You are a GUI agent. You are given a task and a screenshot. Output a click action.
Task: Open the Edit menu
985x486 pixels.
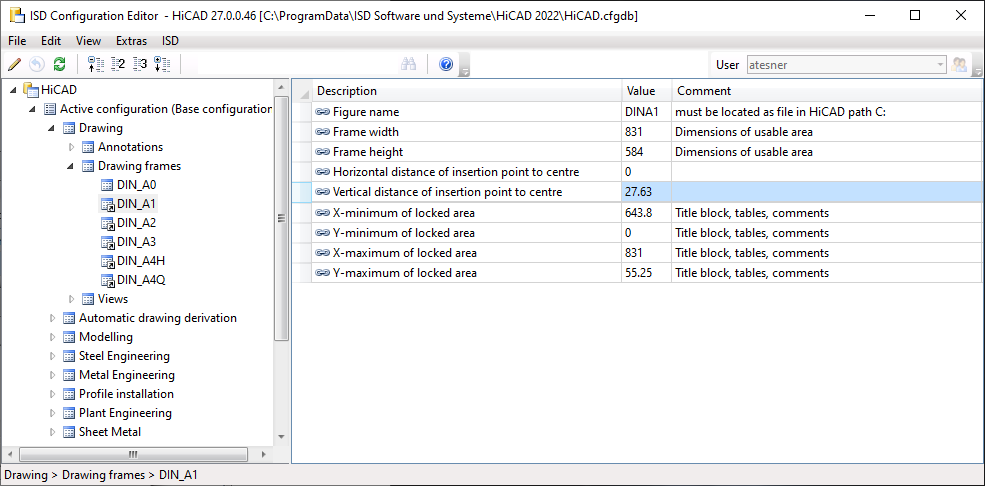(x=51, y=41)
